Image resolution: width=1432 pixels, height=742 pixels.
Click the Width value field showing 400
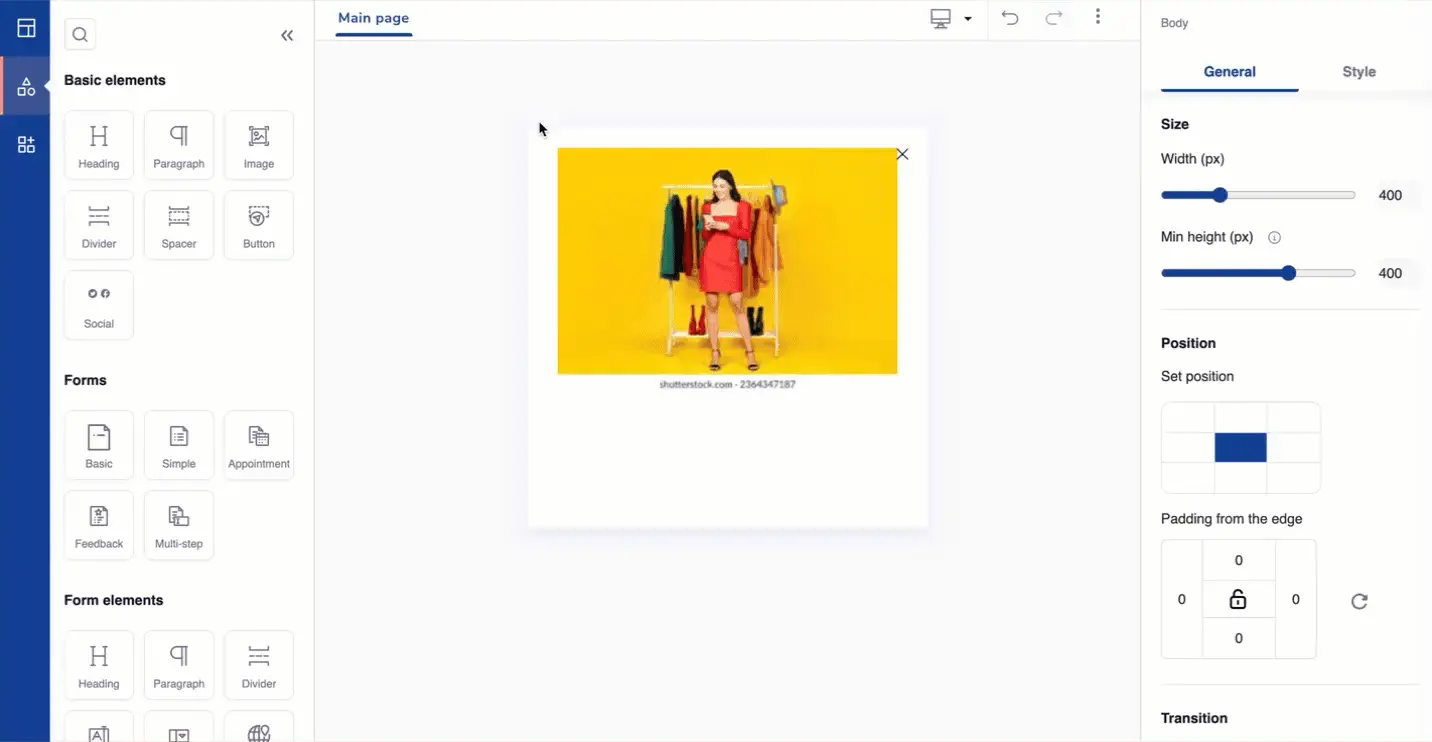[1390, 196]
